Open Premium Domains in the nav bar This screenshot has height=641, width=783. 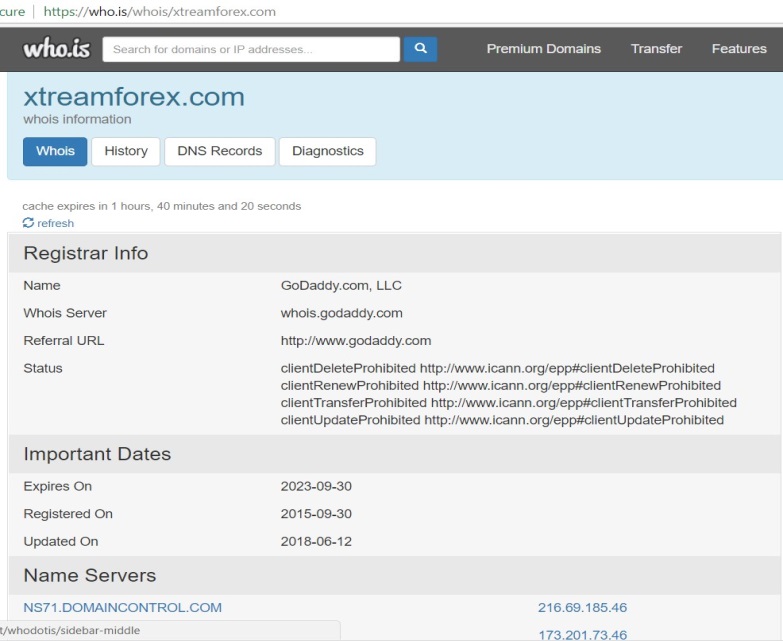coord(544,49)
